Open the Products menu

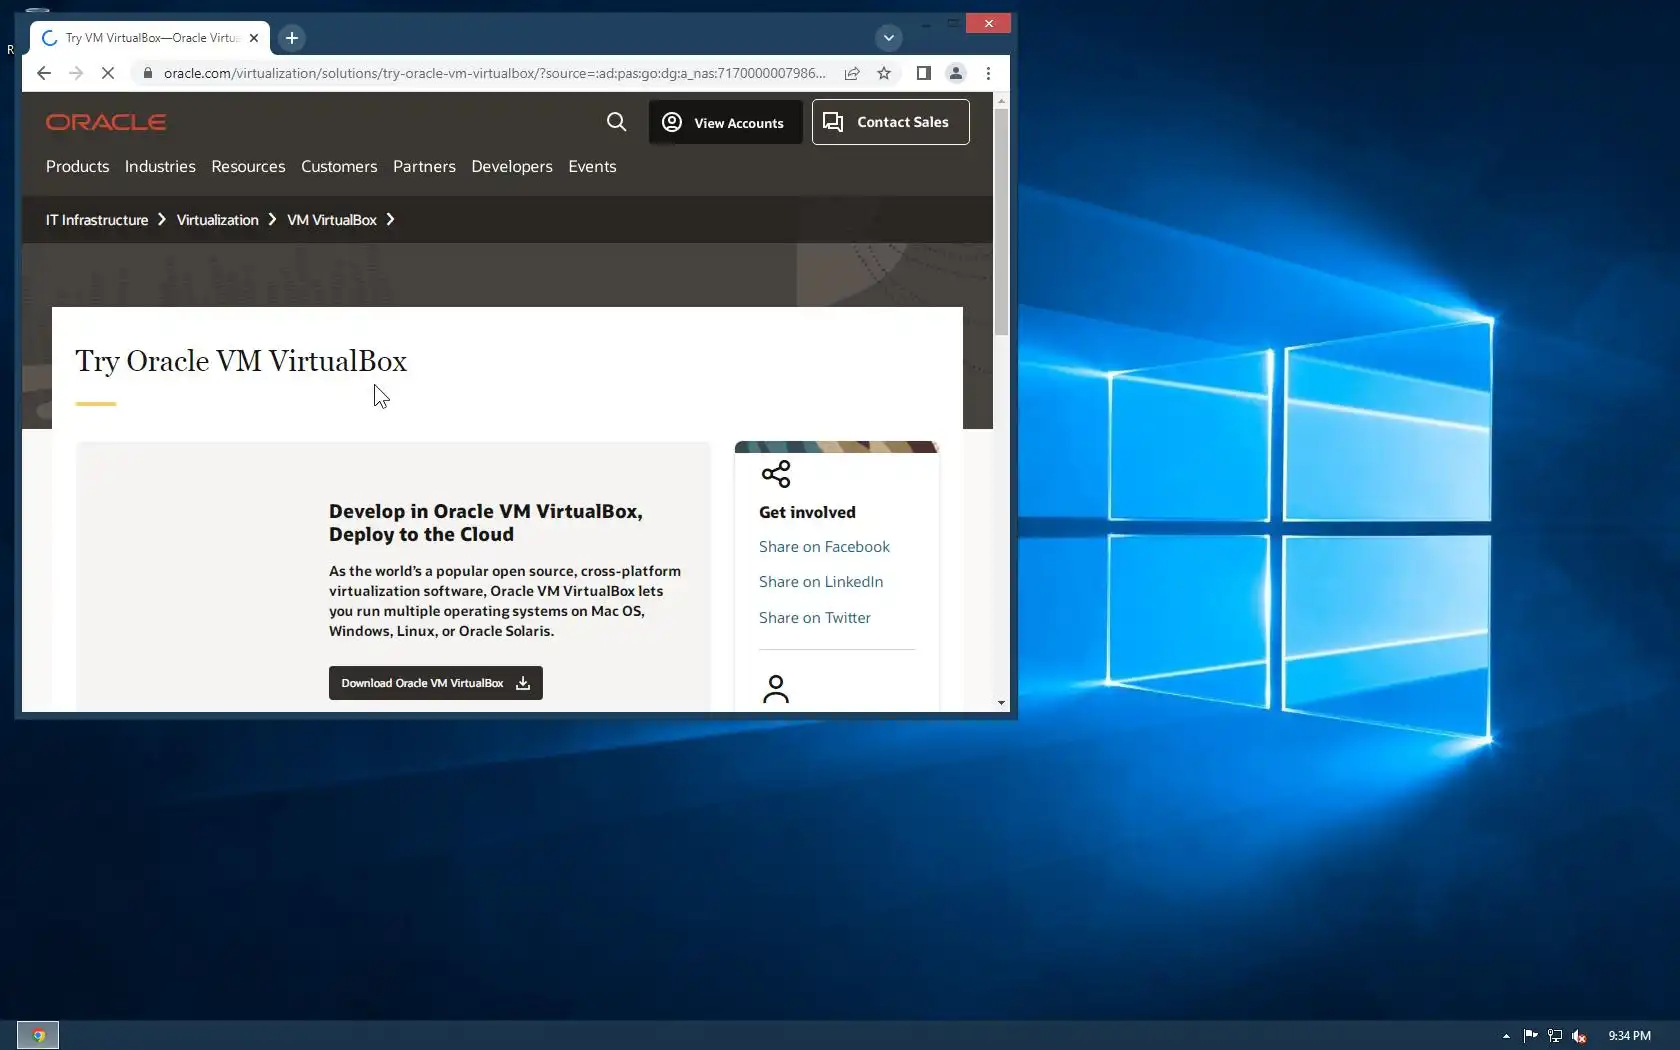tap(77, 166)
